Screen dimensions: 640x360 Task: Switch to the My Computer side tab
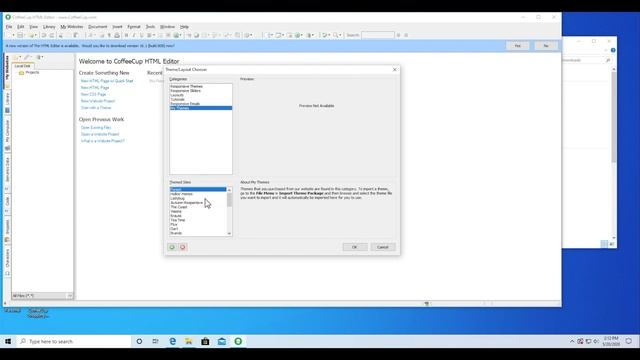[x=7, y=135]
